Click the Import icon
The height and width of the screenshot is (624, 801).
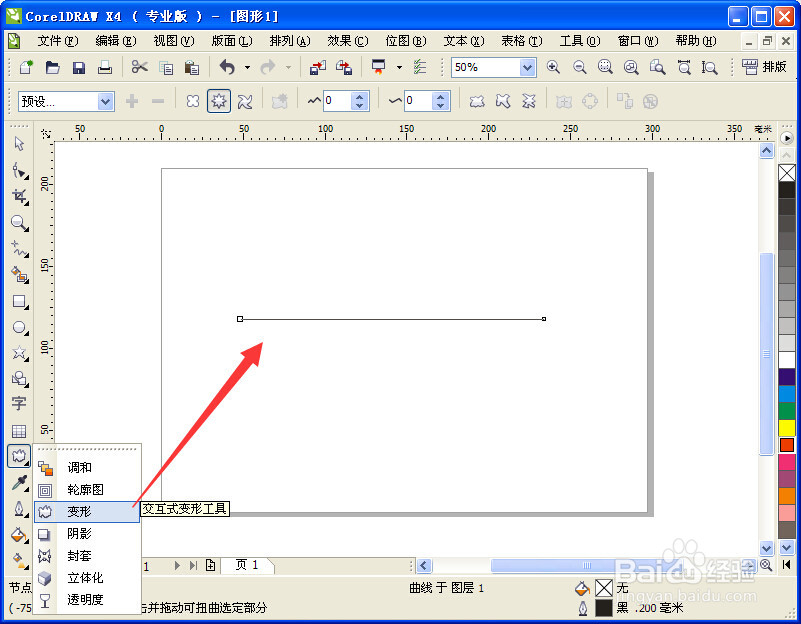point(318,67)
